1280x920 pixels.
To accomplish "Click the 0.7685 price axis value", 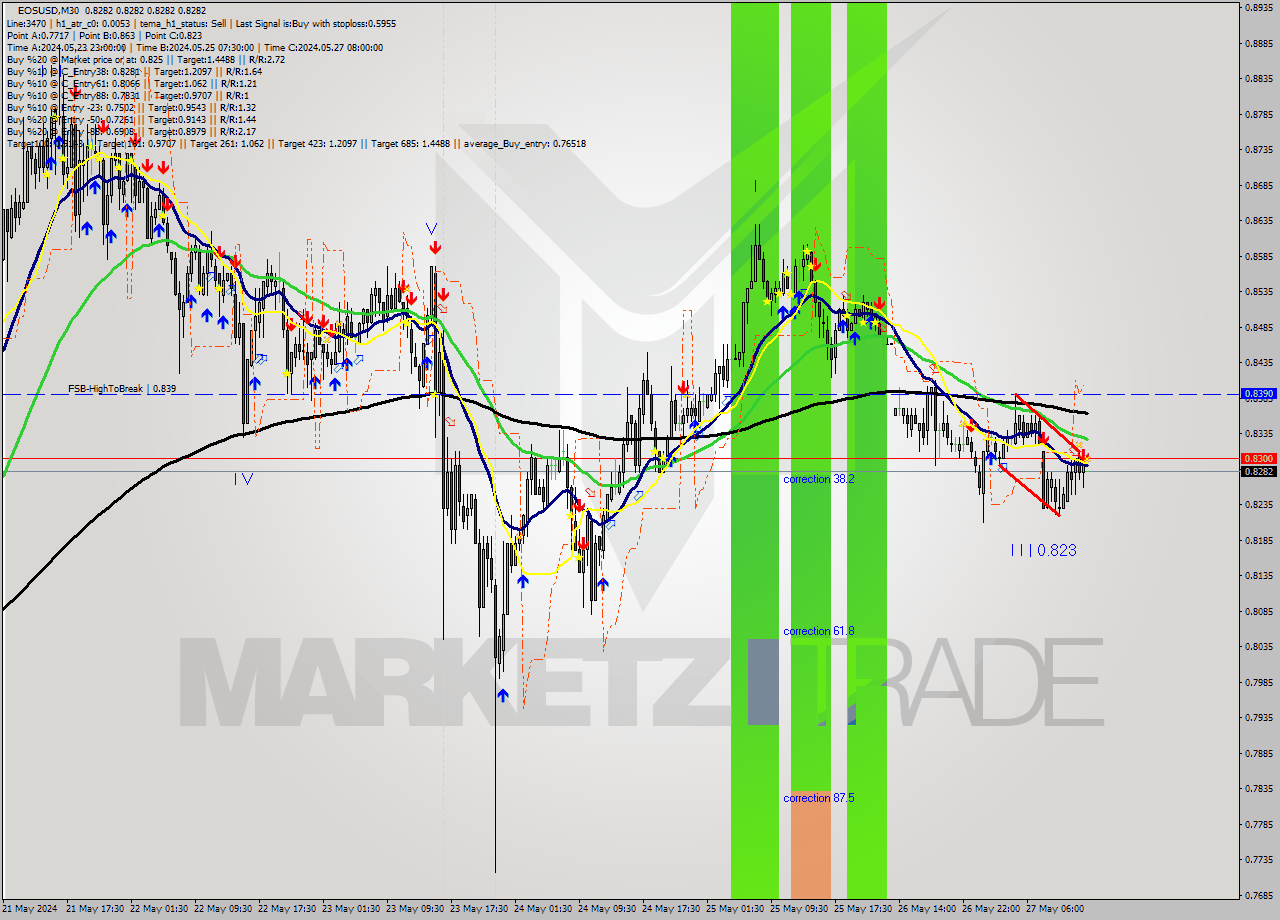I will point(1258,895).
